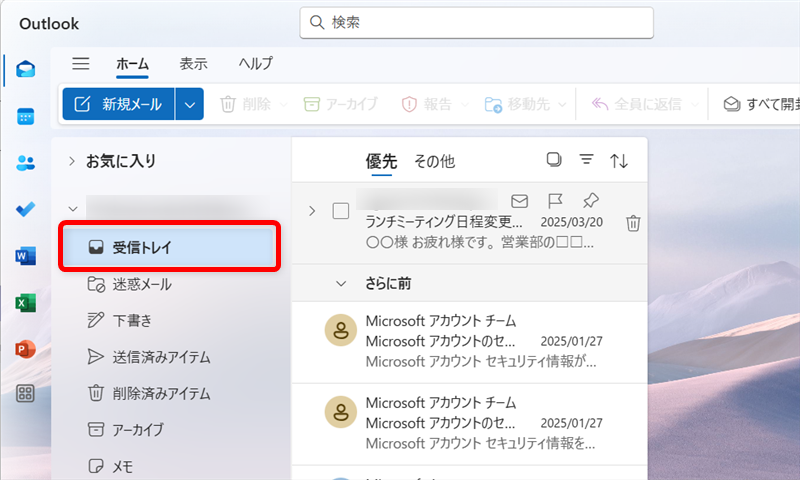Viewport: 800px width, 480px height.
Task: Open the 全員に返信 dropdown arrow
Action: pos(694,105)
